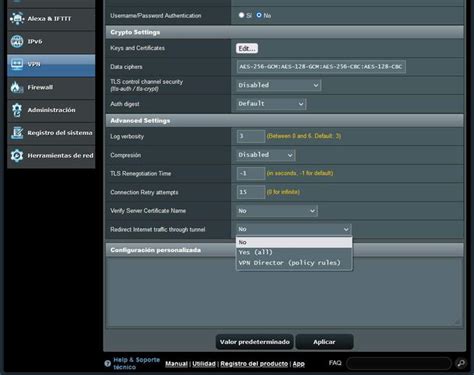This screenshot has width=474, height=375.
Task: Go to IPv6 menu label
Action: point(35,41)
